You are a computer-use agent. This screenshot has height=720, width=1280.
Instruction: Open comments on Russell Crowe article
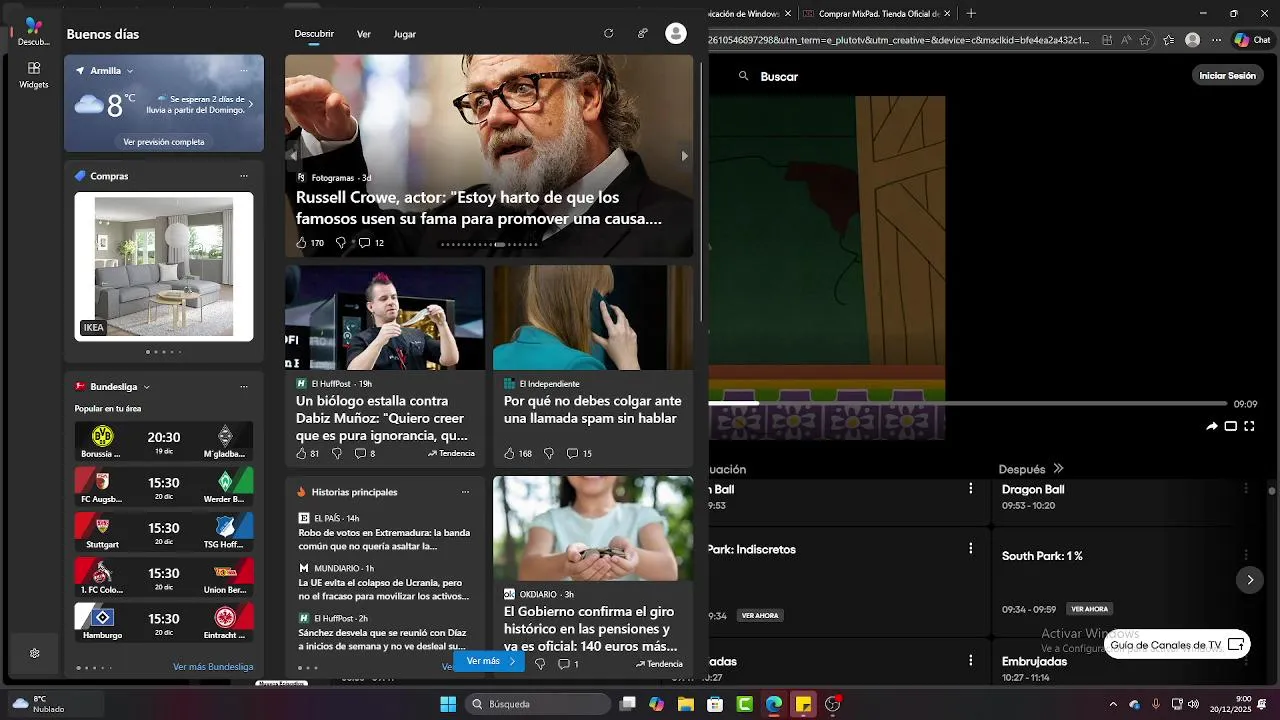(x=371, y=243)
